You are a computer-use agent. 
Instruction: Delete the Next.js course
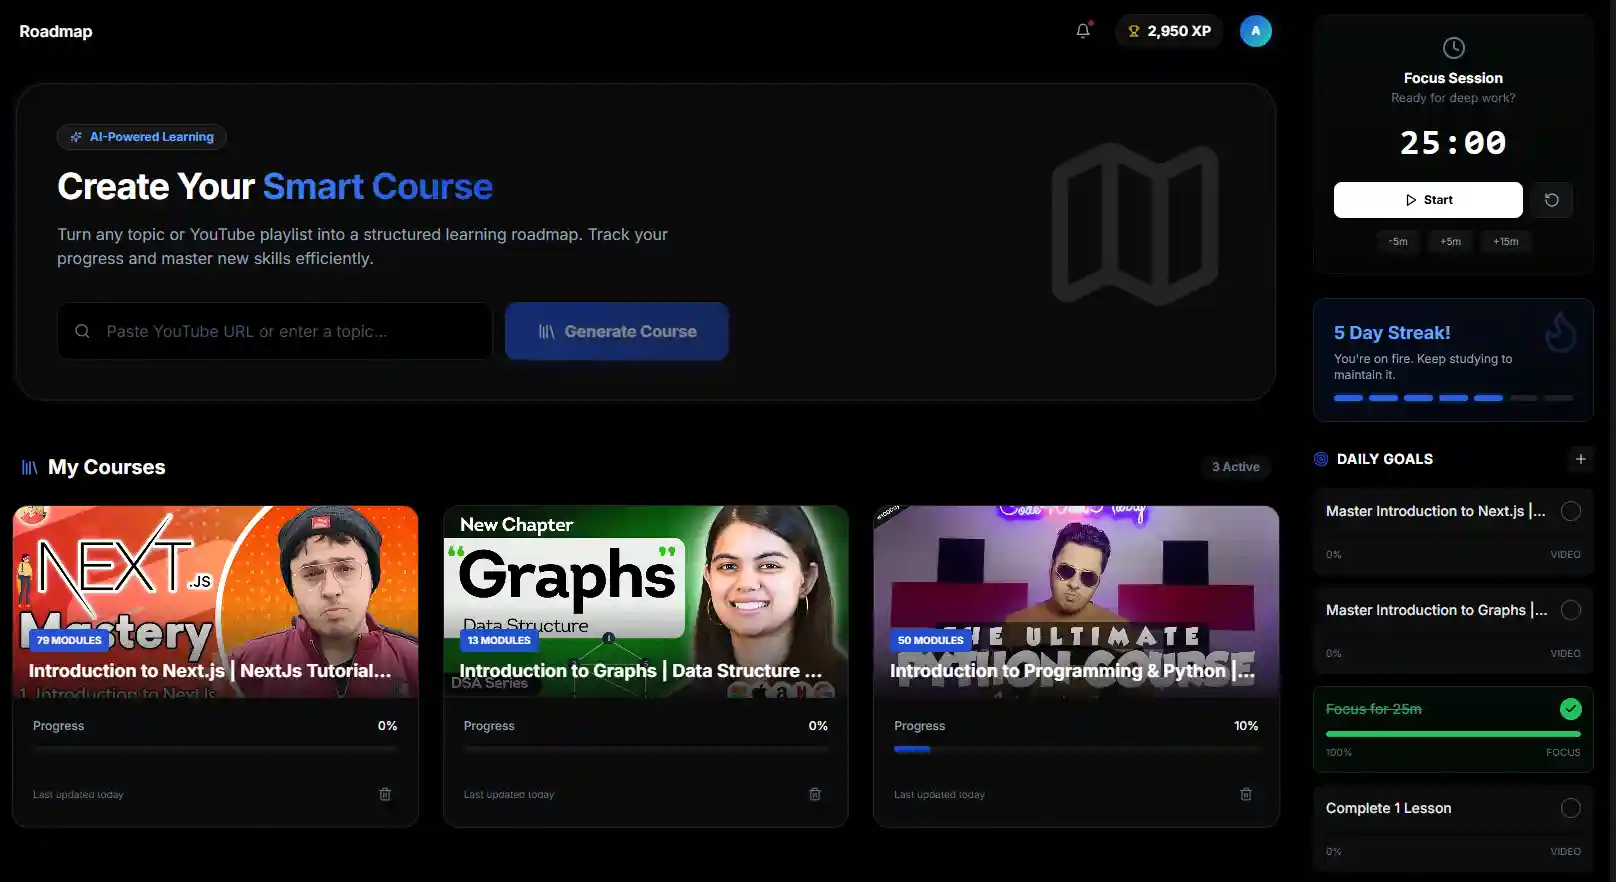[x=385, y=794]
